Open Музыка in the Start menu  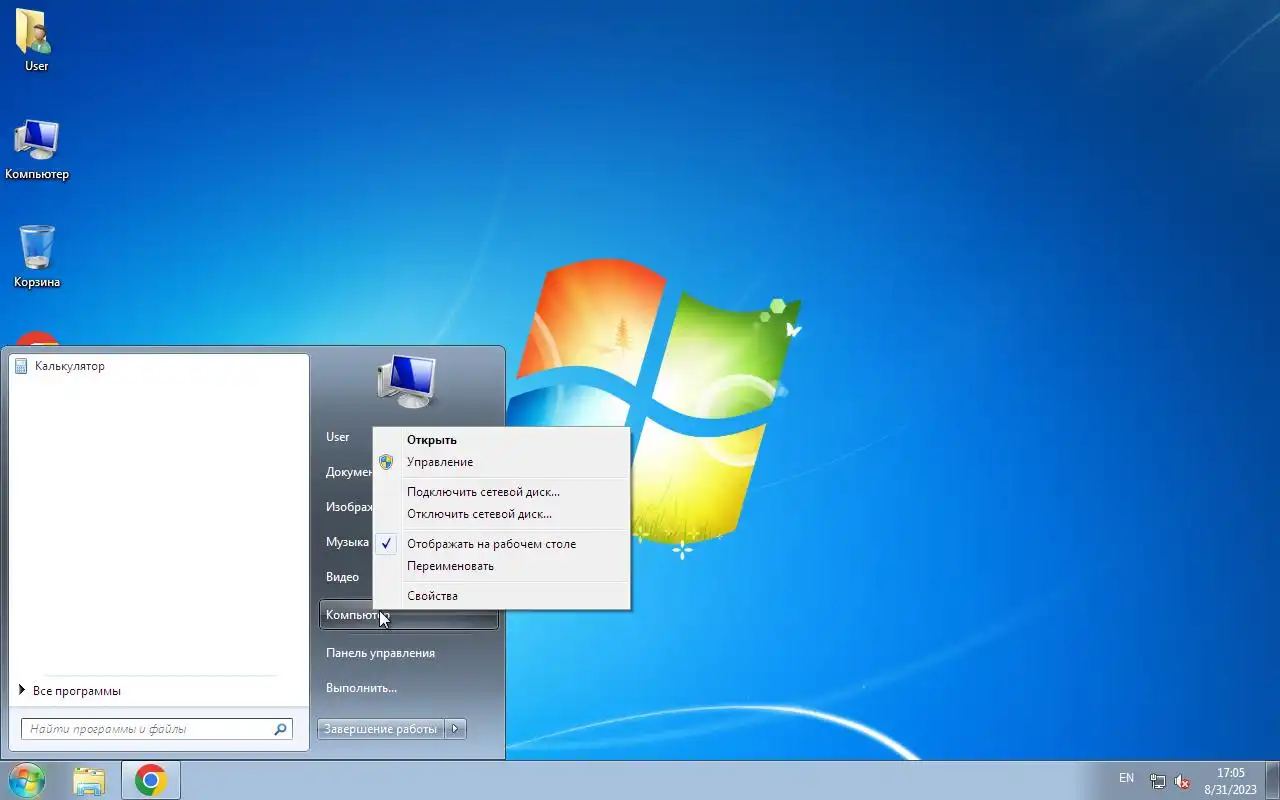click(347, 542)
